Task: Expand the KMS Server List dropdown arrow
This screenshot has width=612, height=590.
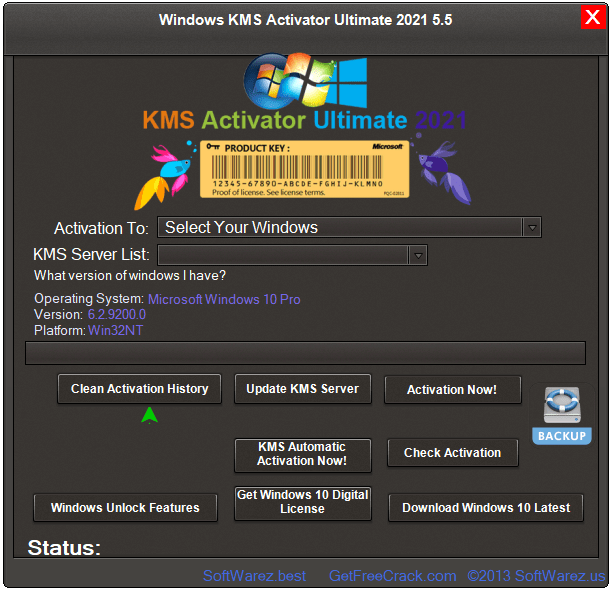Action: click(418, 256)
